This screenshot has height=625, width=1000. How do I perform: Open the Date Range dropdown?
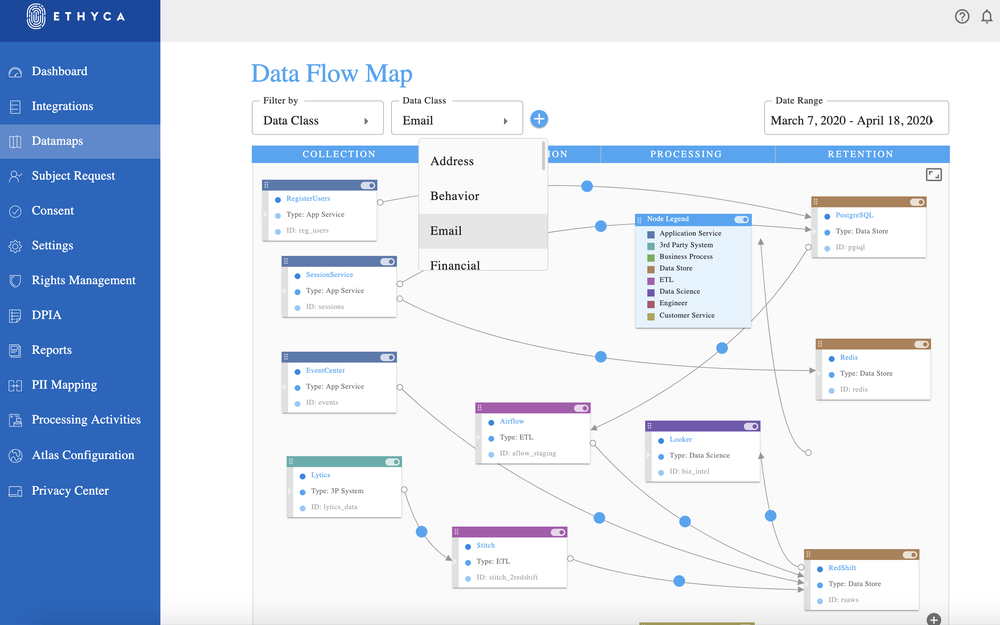pyautogui.click(x=857, y=118)
